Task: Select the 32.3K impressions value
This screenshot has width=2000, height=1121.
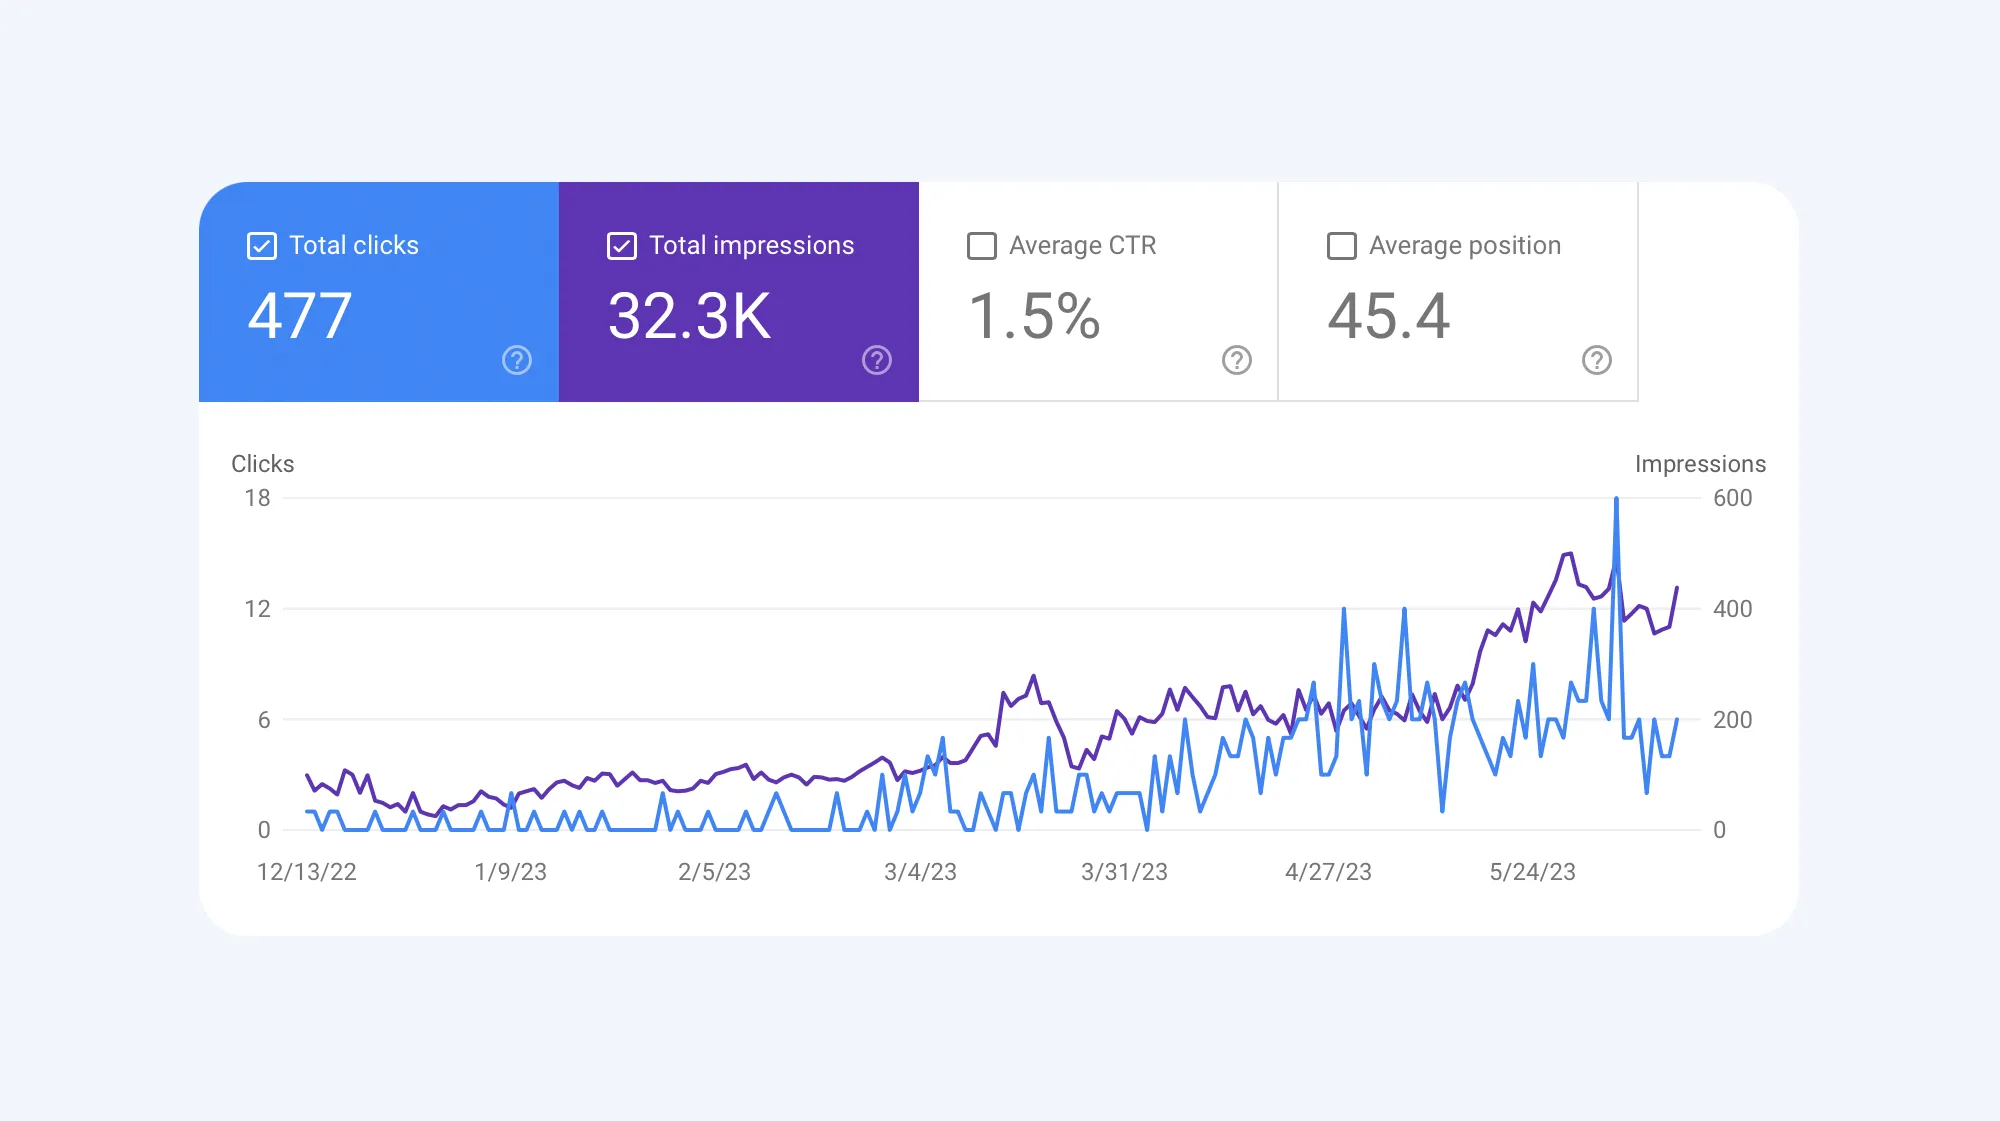Action: (690, 316)
